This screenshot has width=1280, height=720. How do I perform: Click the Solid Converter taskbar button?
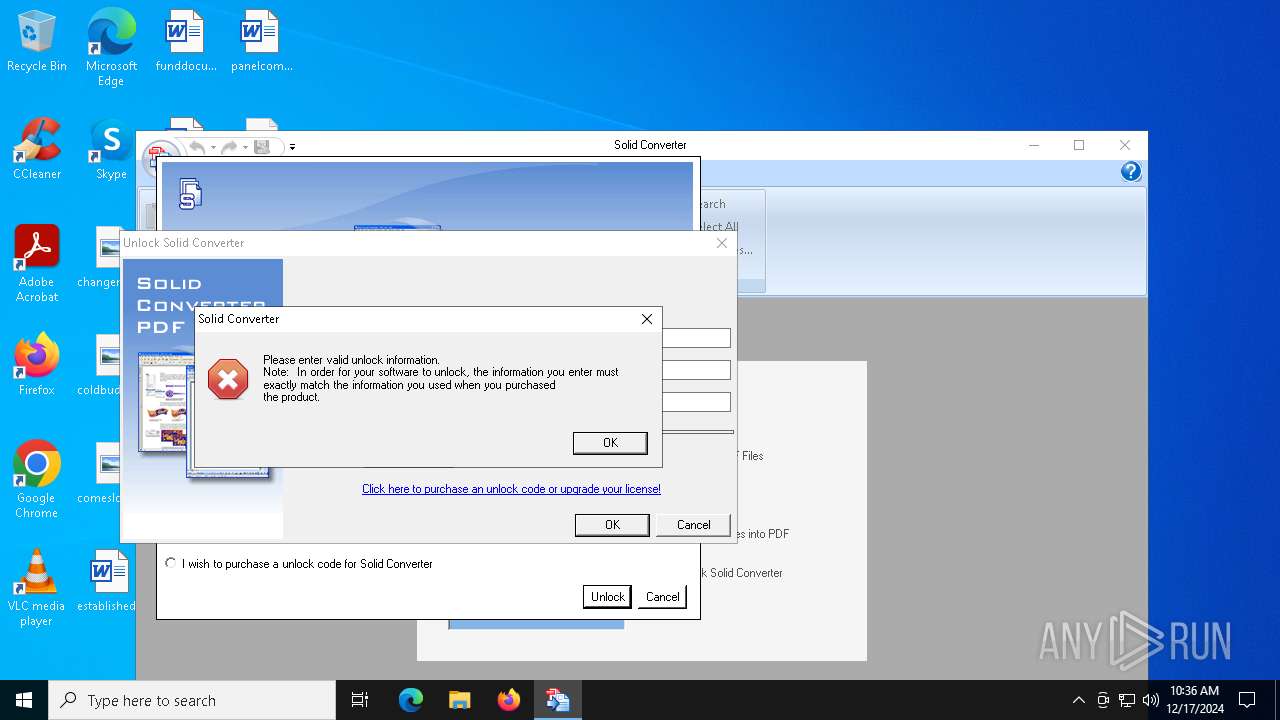pyautogui.click(x=557, y=700)
